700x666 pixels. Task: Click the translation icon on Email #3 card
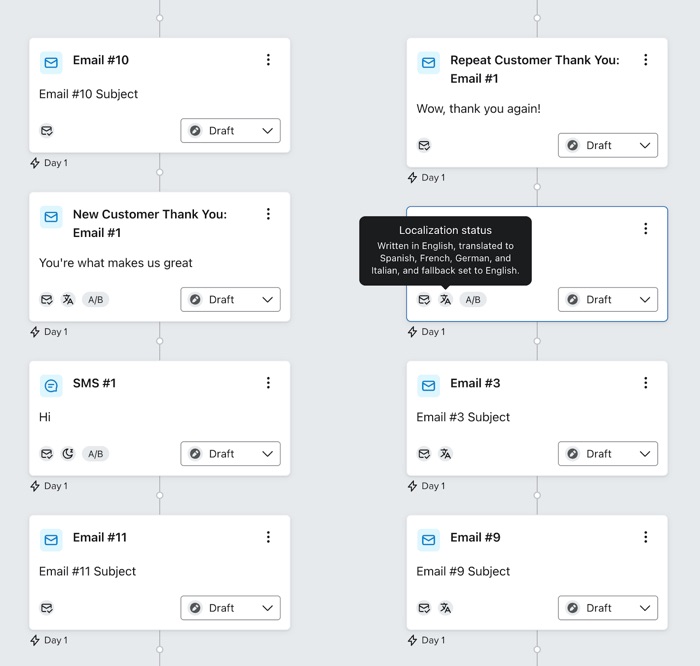tap(445, 454)
